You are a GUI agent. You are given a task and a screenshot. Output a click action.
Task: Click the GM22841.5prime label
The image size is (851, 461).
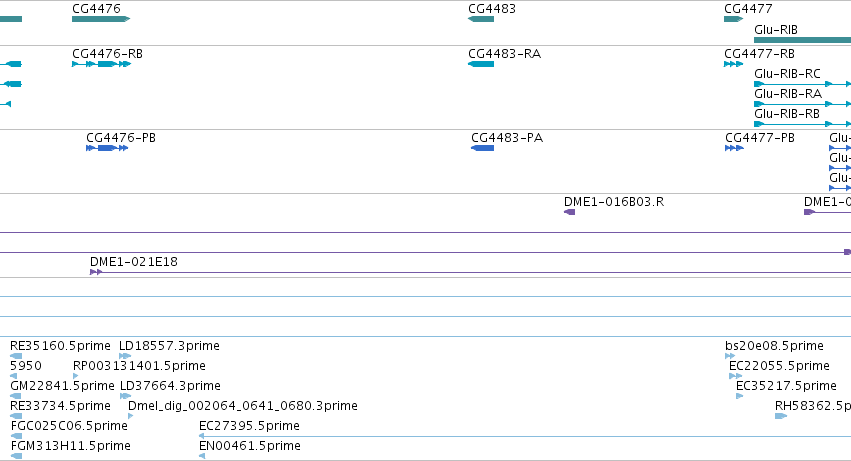point(62,386)
